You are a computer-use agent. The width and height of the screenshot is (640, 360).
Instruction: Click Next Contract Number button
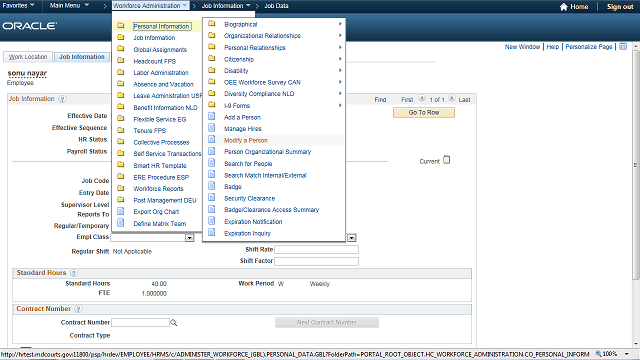click(x=327, y=322)
